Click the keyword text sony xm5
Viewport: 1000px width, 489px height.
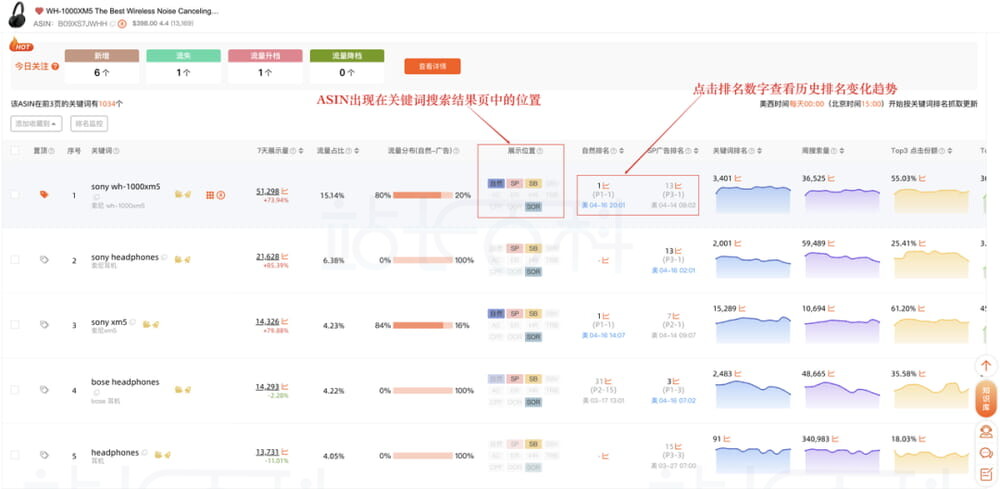click(x=109, y=322)
